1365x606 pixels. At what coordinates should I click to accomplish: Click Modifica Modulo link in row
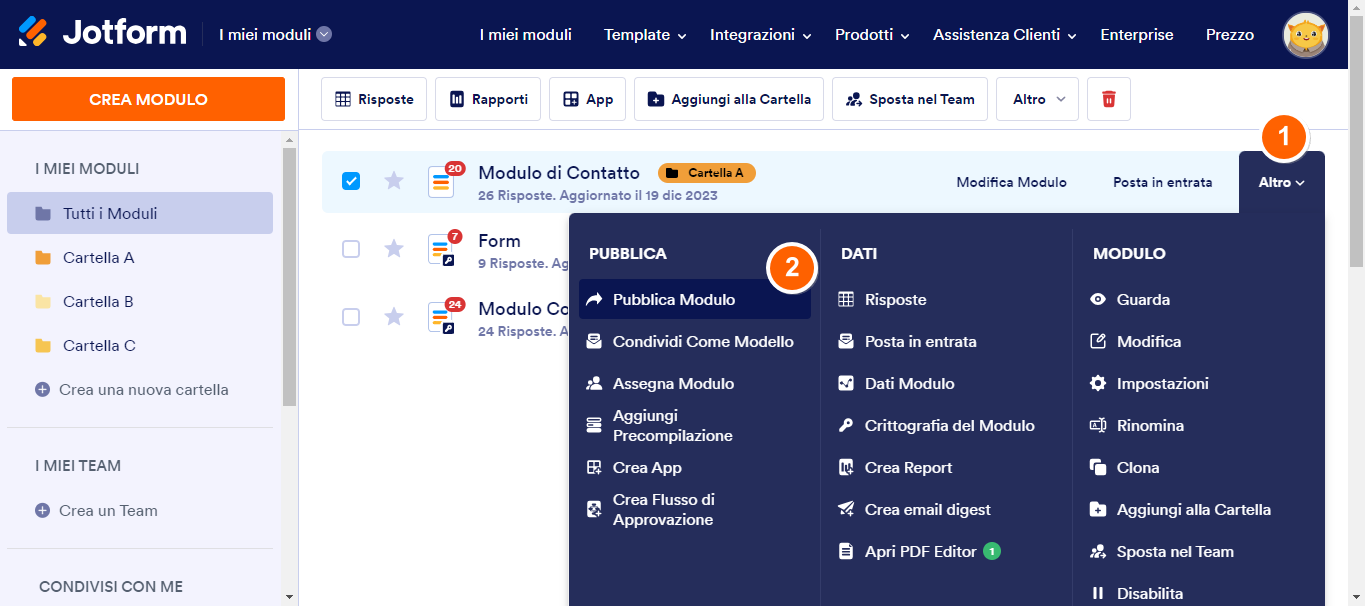coord(1011,182)
